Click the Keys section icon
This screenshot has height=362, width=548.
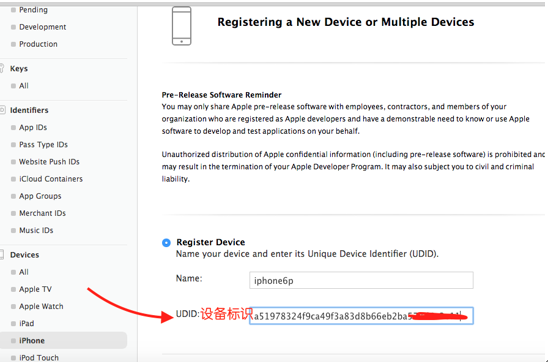coord(2,68)
